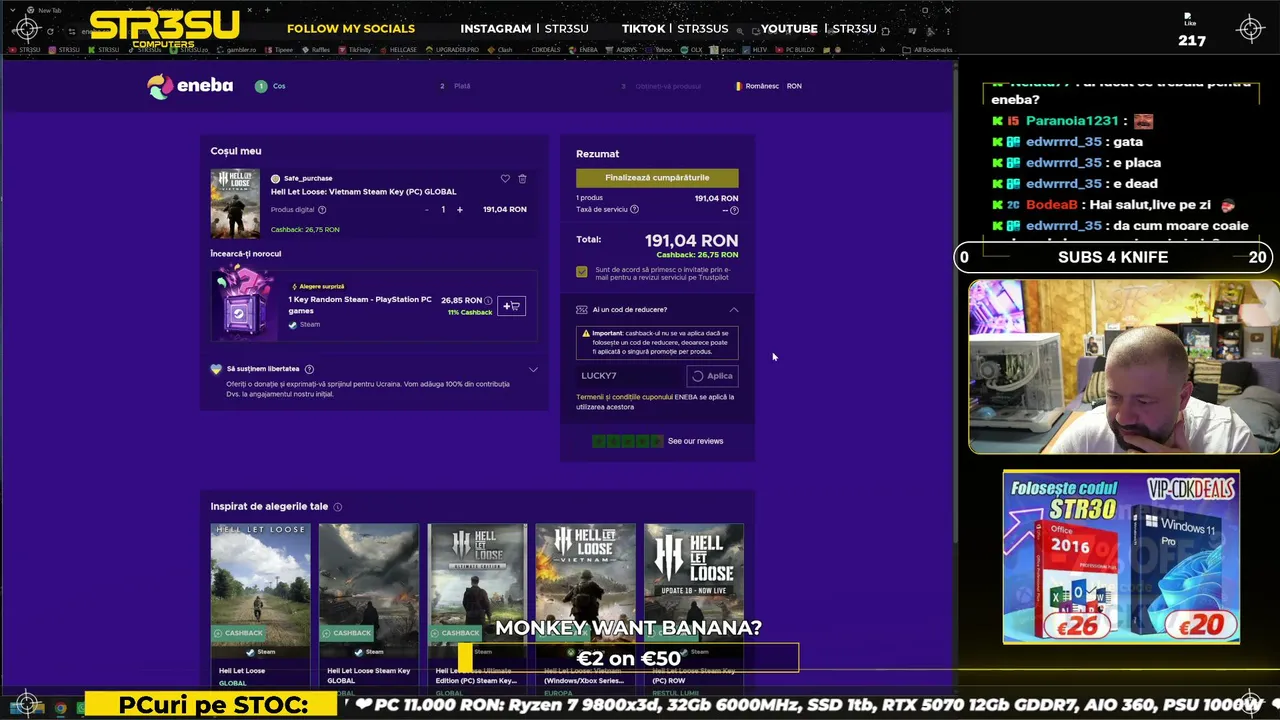Click Finalizează cumpărăturile checkout button

point(657,178)
